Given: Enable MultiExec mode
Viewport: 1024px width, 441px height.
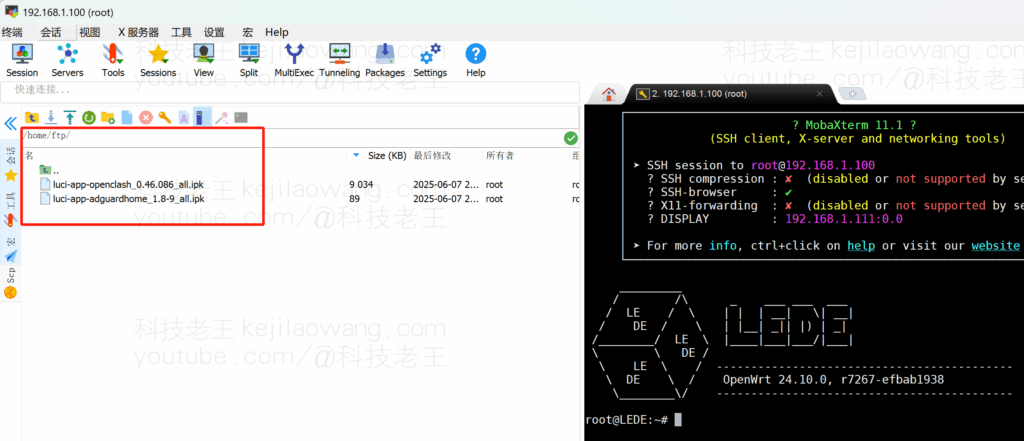Looking at the screenshot, I should click(294, 61).
